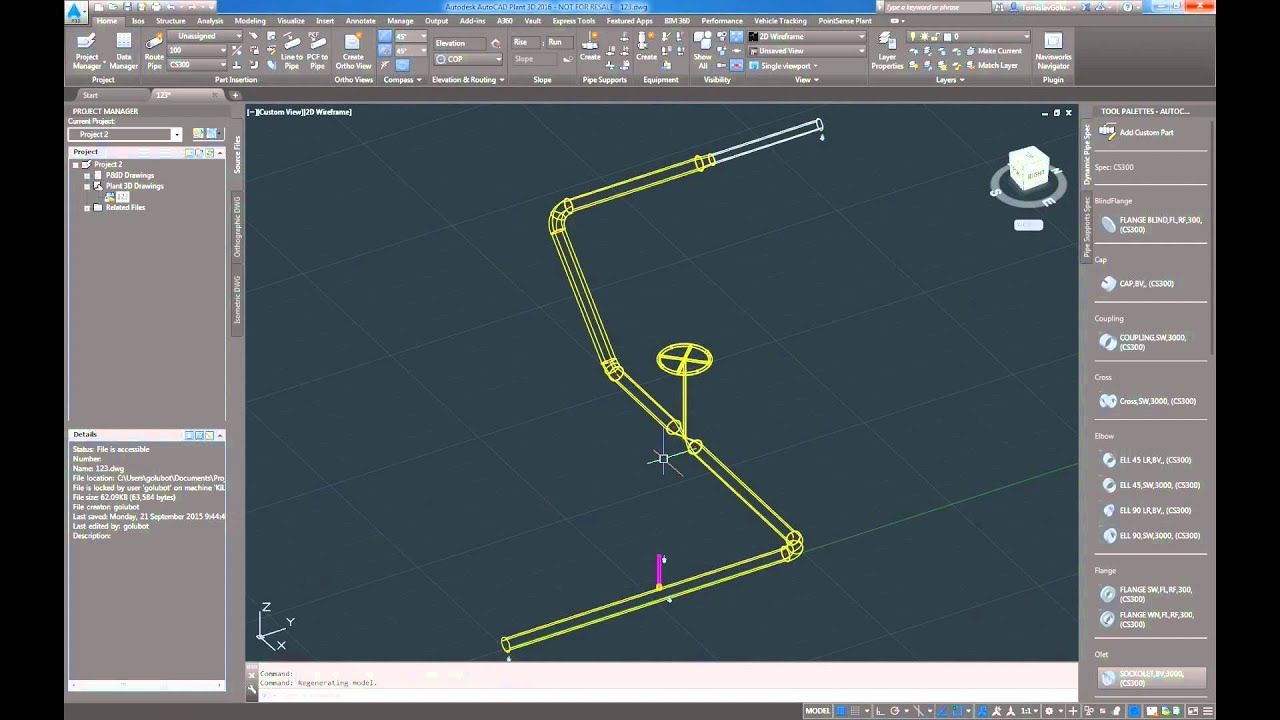Select Cross,SW,3000 (CS300) part
1280x720 pixels.
(x=1147, y=401)
